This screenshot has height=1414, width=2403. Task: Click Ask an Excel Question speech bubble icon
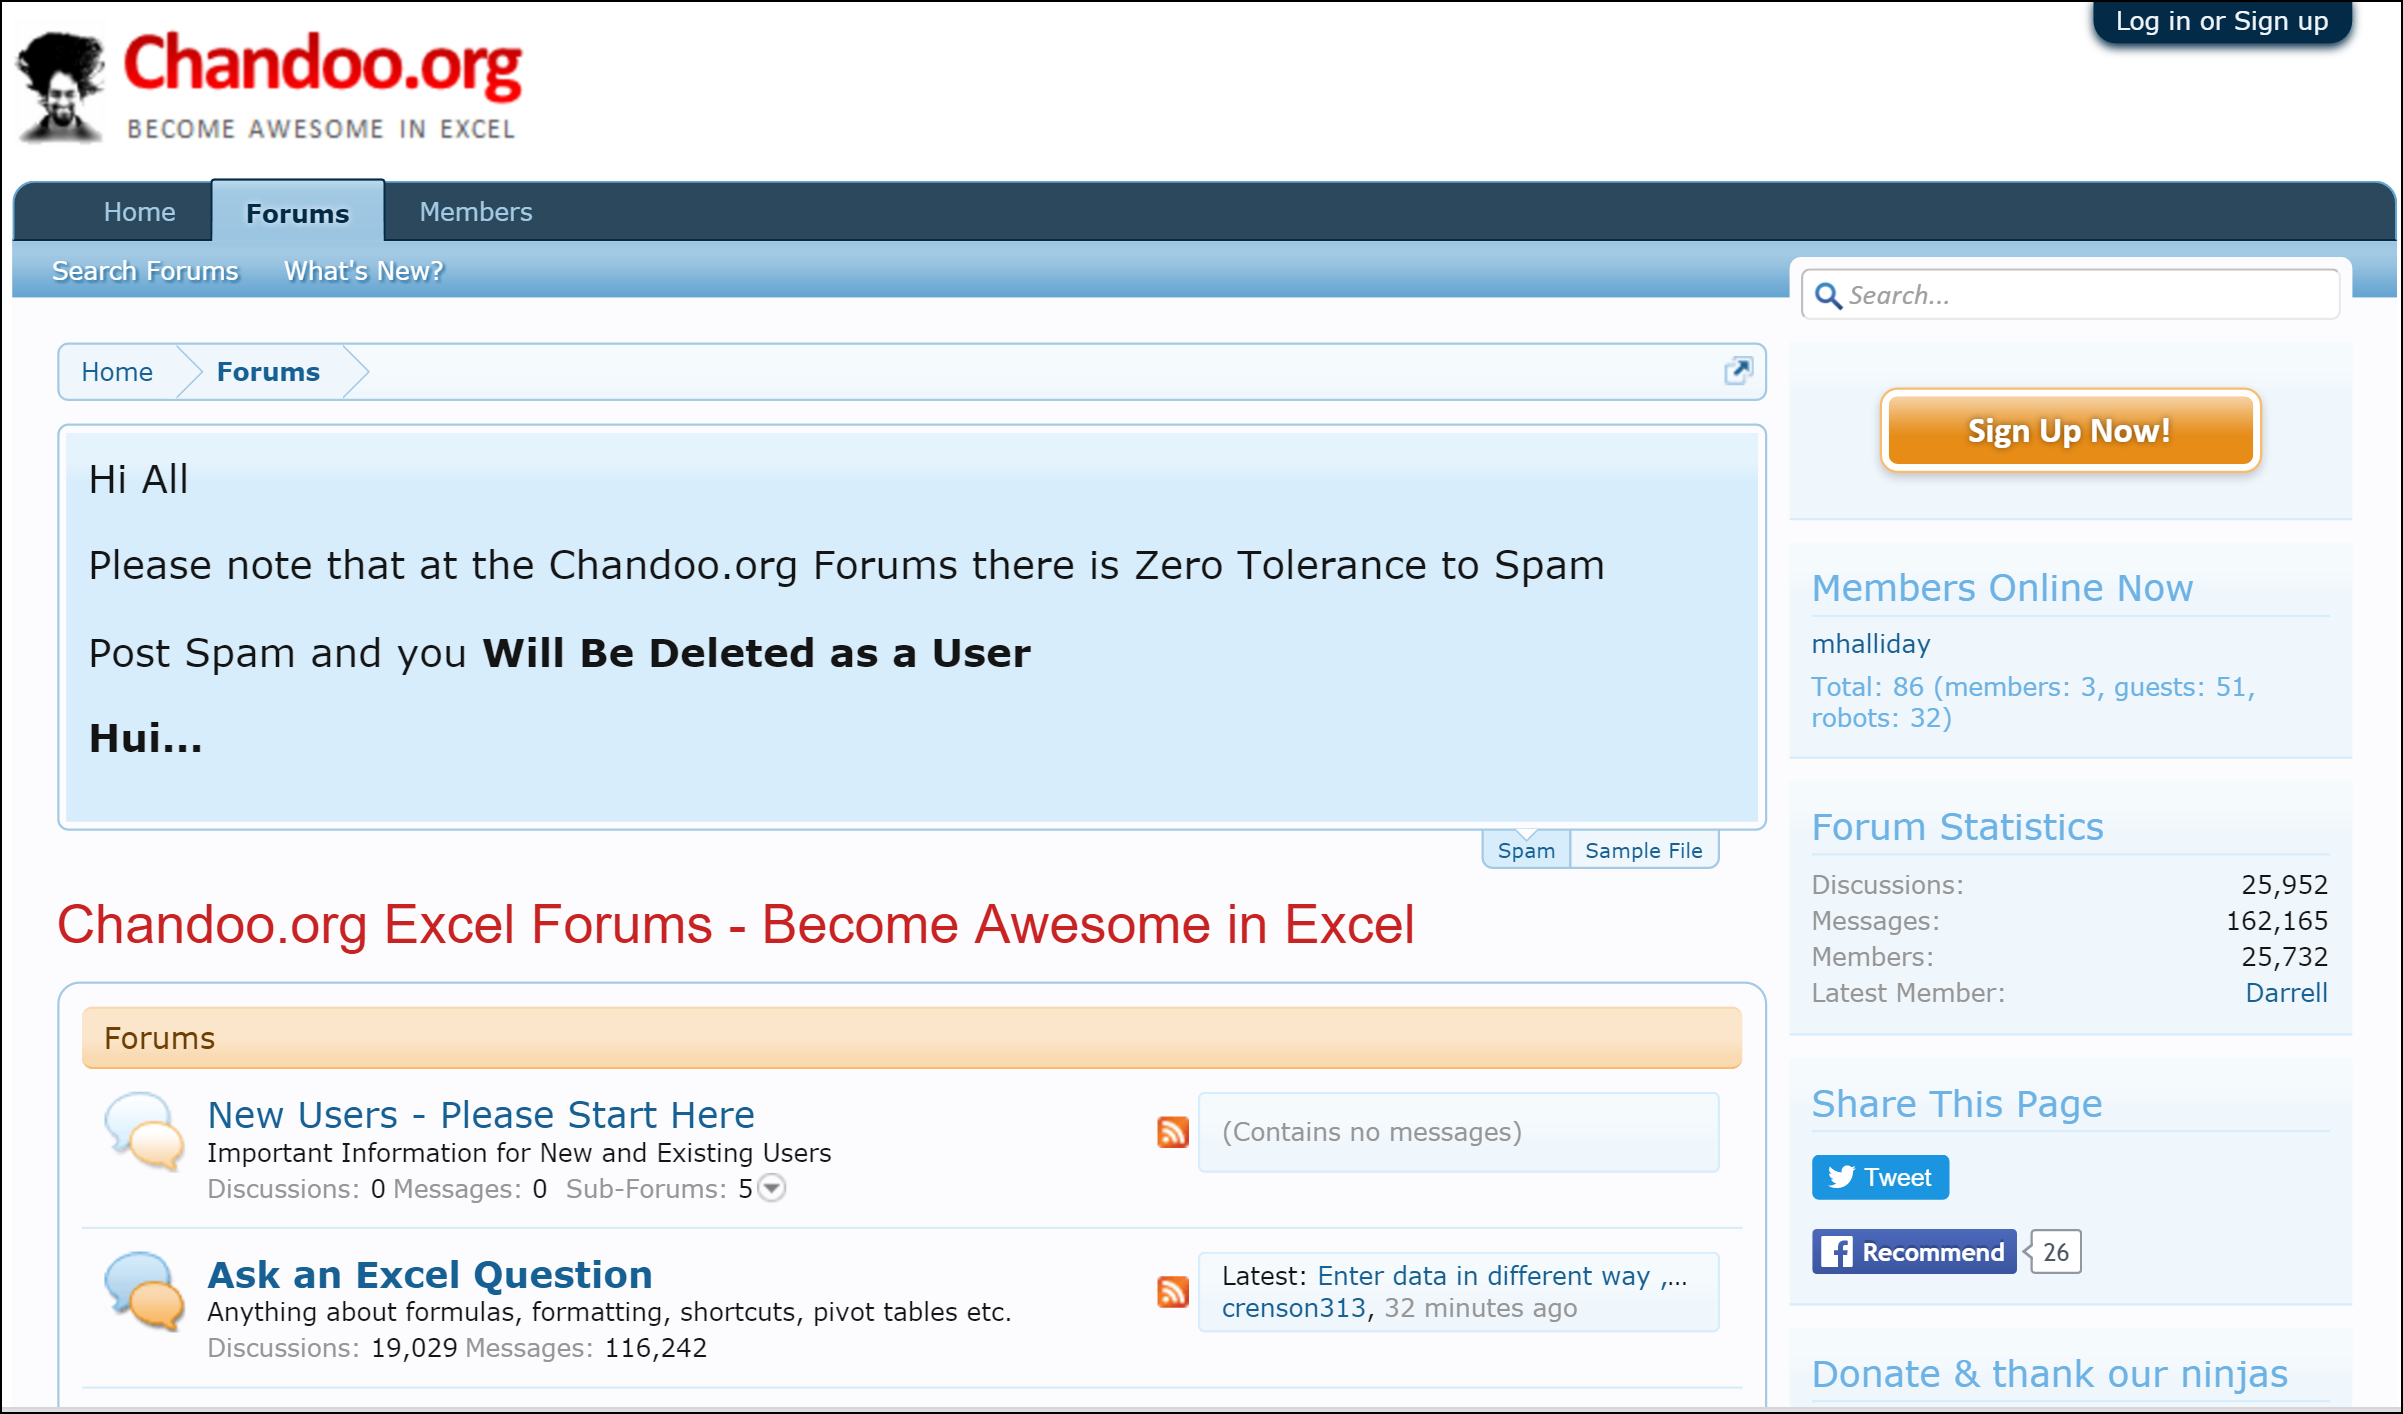click(145, 1291)
